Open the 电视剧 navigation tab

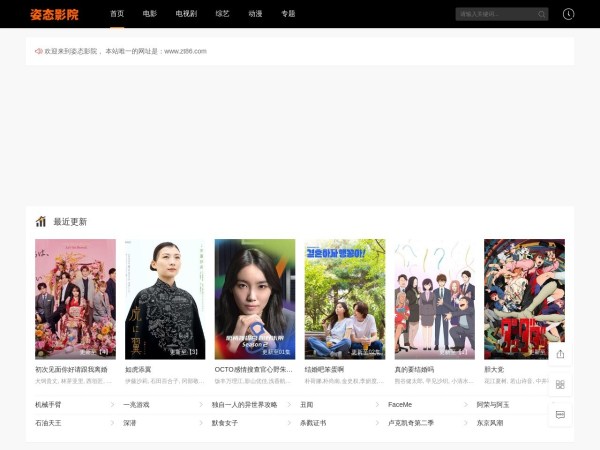tap(186, 14)
